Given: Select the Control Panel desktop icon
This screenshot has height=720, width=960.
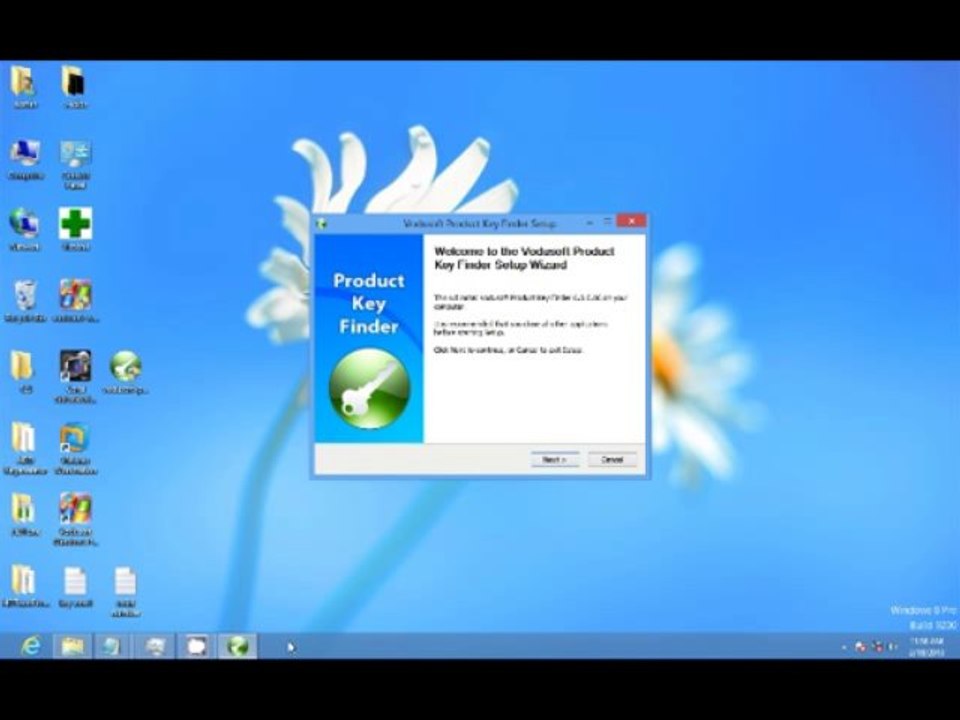Looking at the screenshot, I should pos(75,164).
